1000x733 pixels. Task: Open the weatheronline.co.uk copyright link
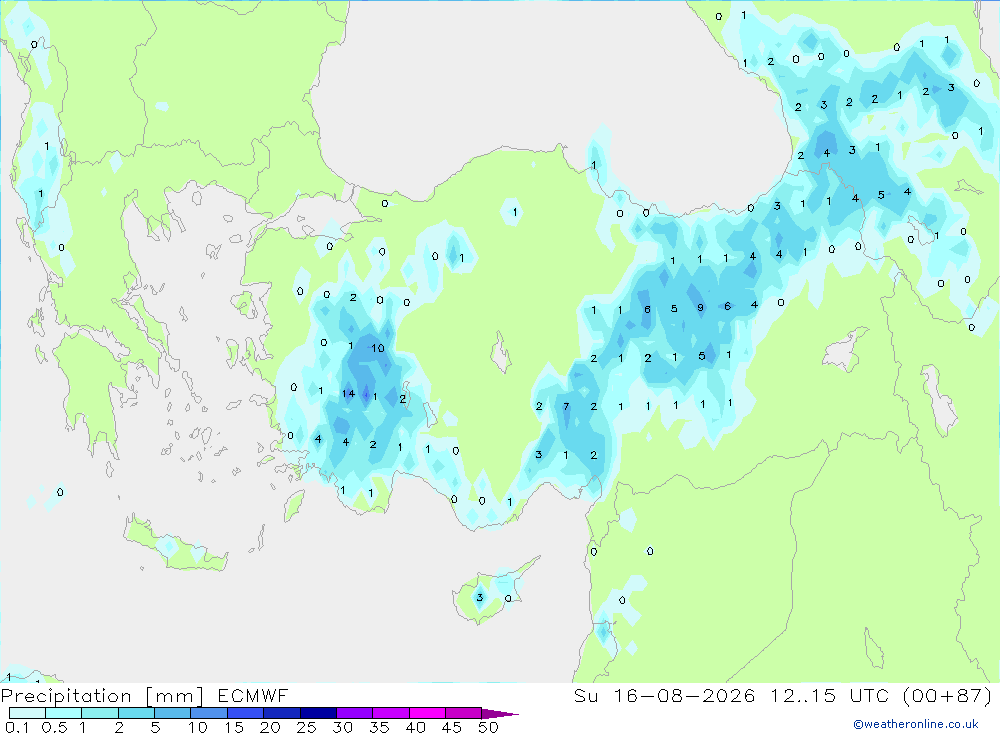[916, 724]
